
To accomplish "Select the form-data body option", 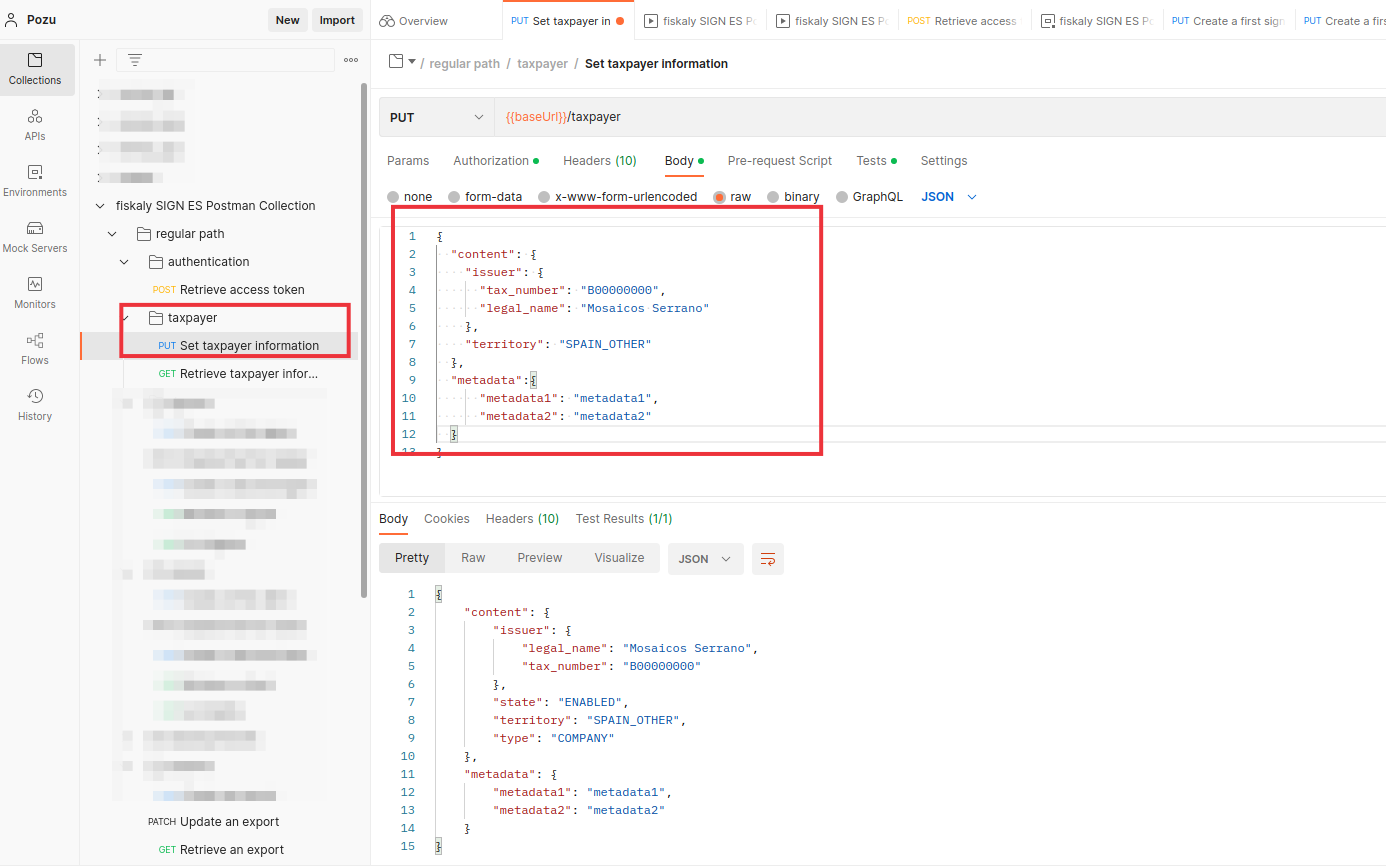I will [x=454, y=197].
